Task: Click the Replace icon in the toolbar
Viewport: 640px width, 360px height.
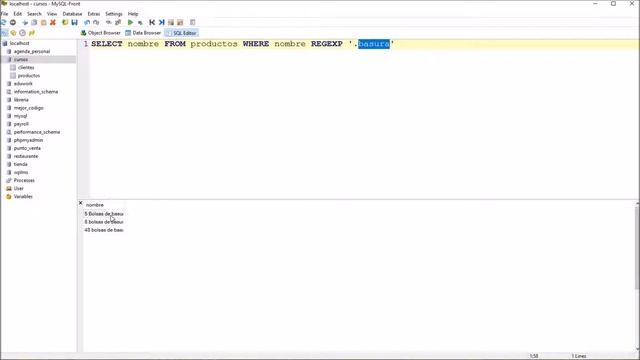Action: pos(118,22)
